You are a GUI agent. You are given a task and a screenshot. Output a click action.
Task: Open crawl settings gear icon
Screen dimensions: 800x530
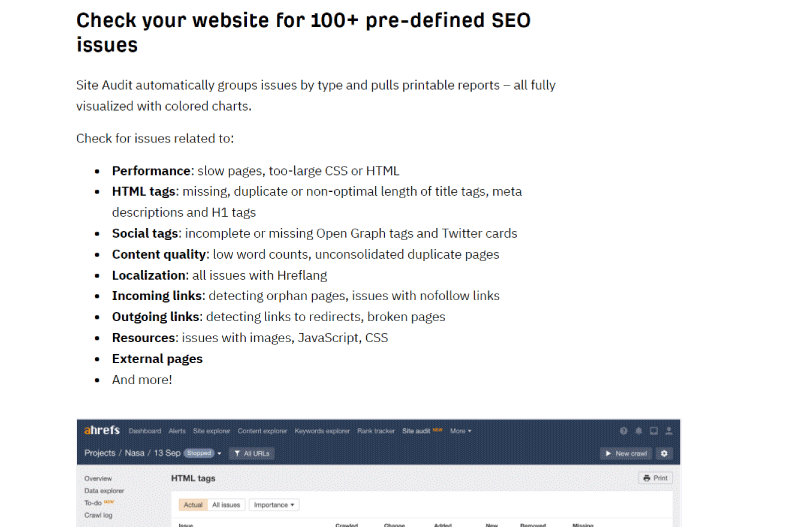[x=664, y=453]
